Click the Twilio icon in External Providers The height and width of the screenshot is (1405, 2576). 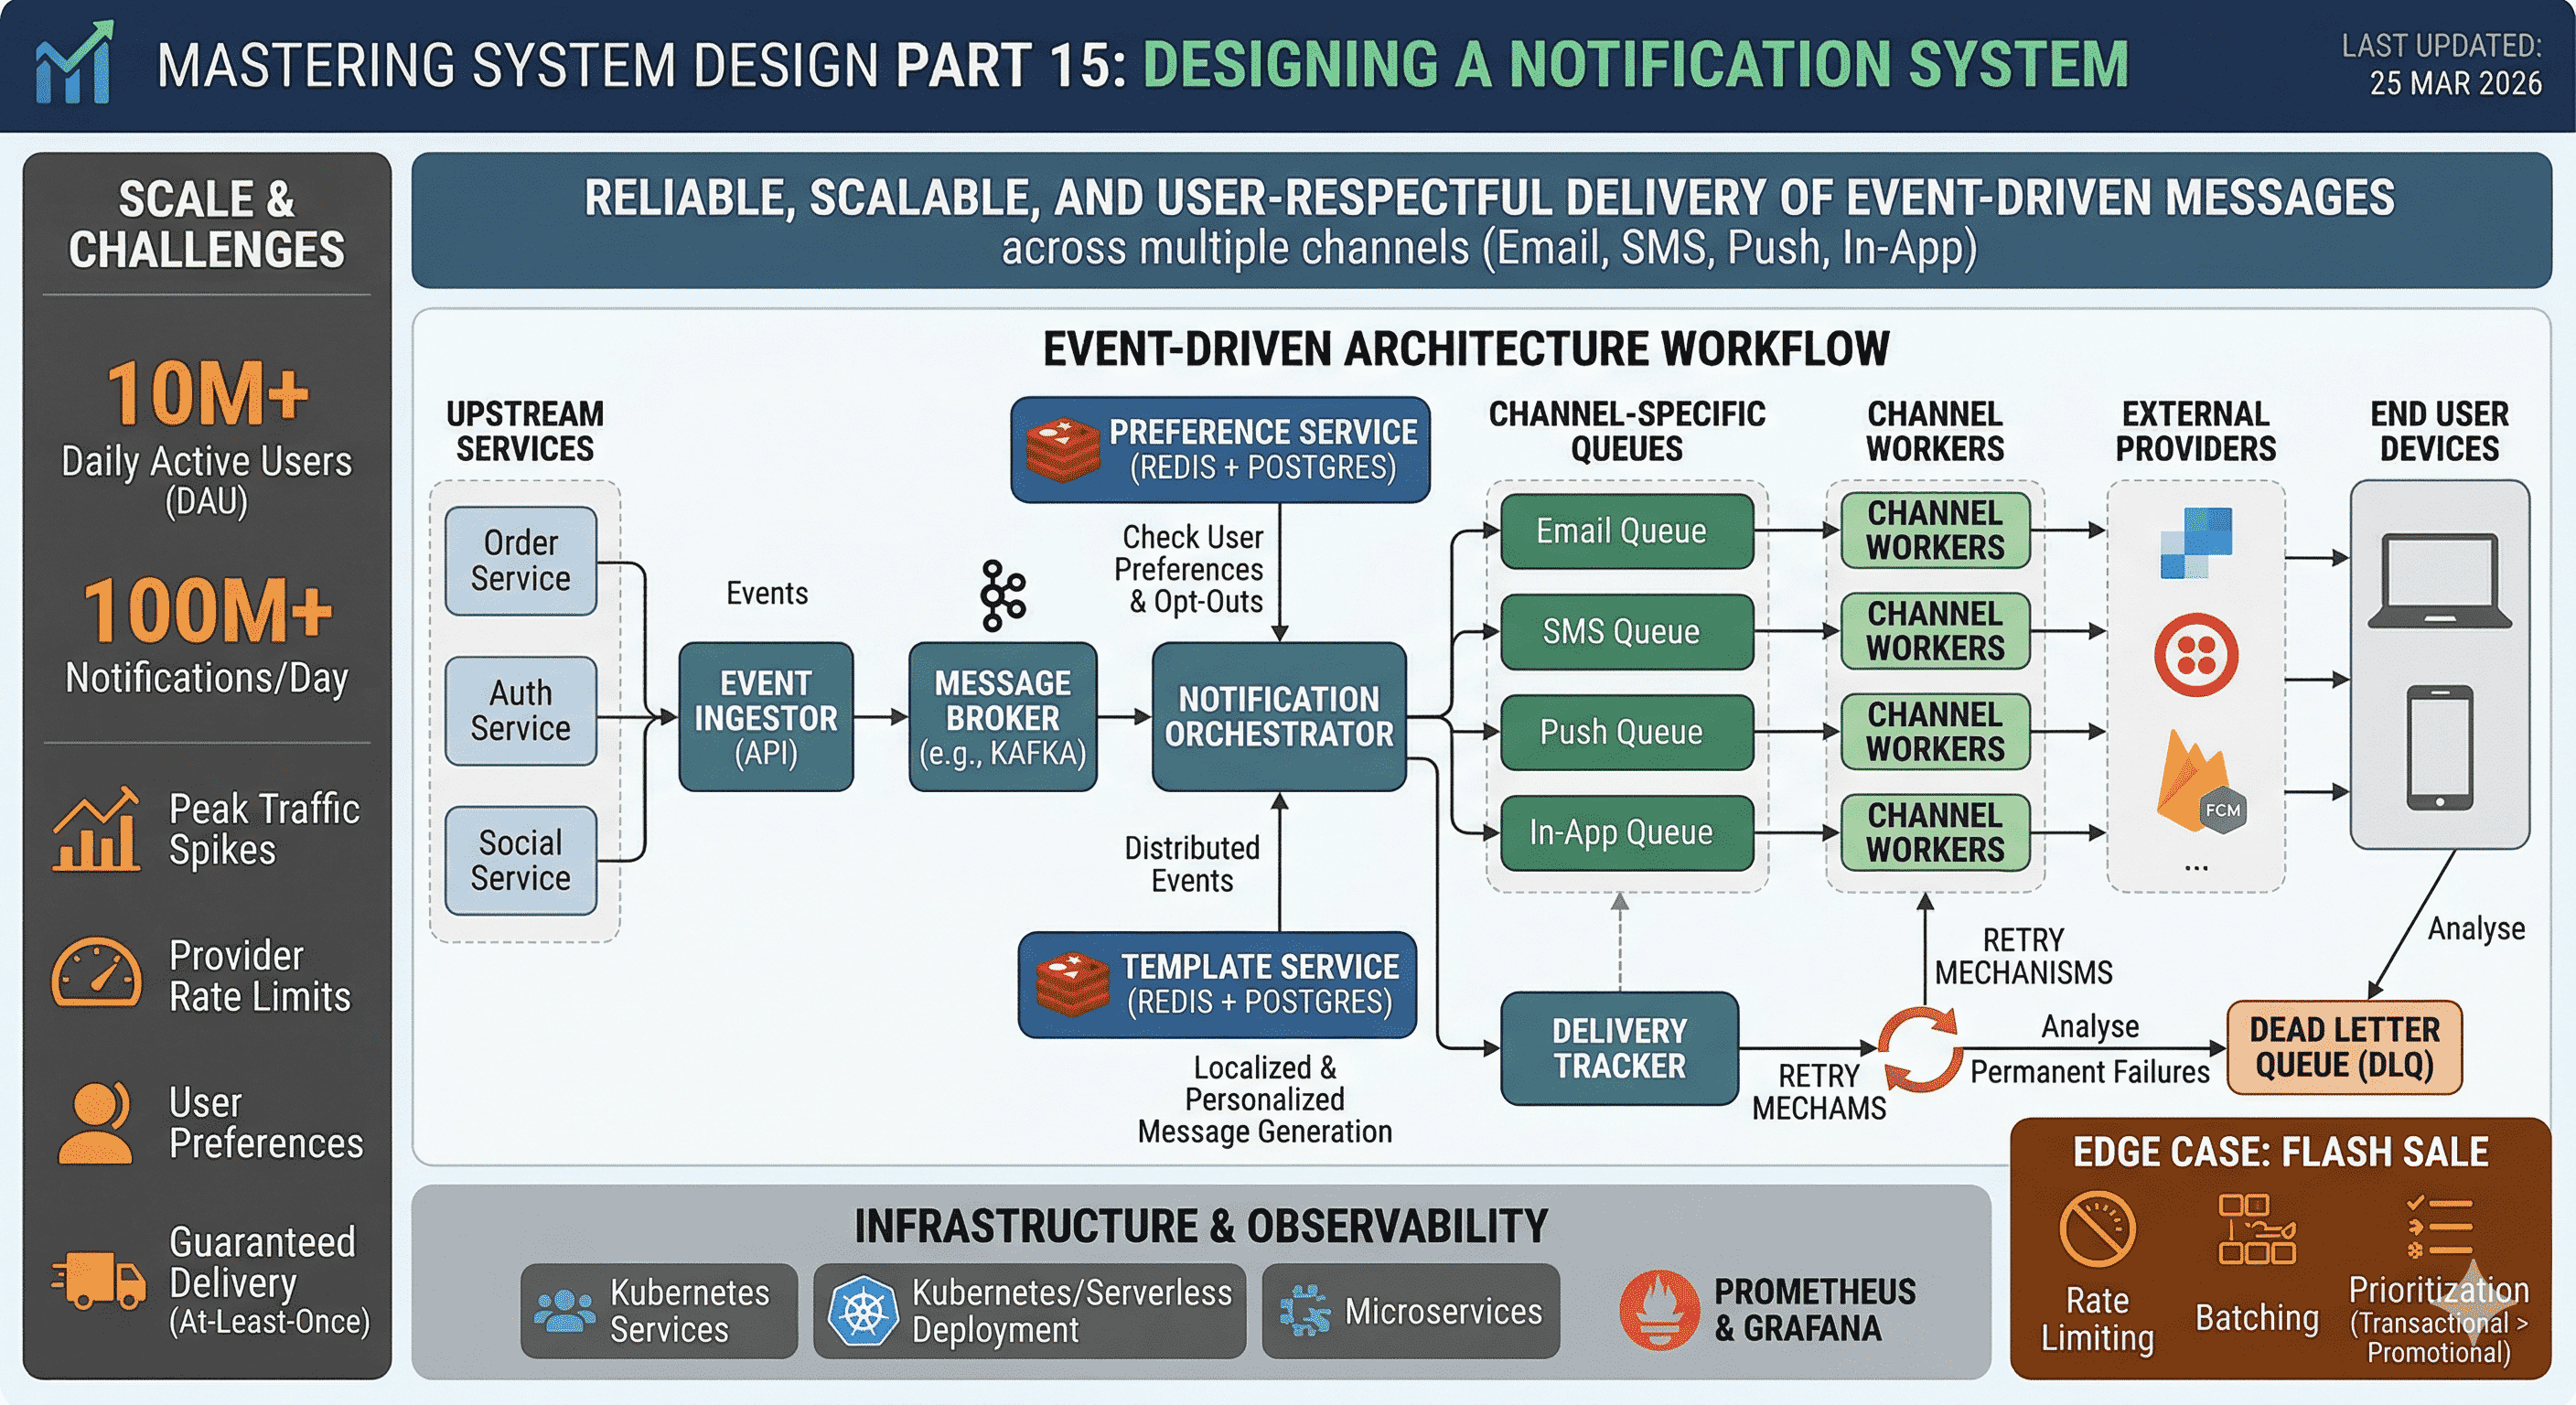(2196, 655)
